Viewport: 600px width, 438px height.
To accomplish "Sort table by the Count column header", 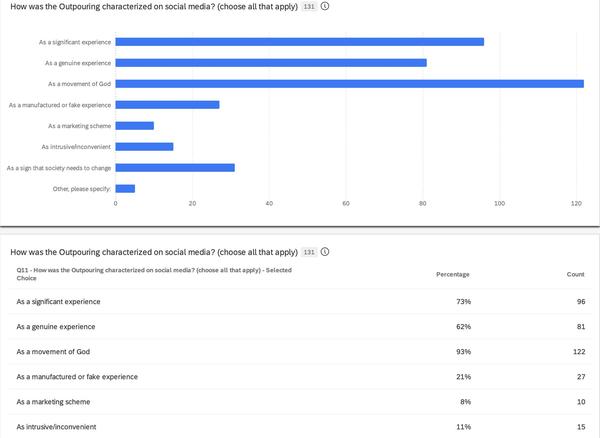I will point(575,274).
